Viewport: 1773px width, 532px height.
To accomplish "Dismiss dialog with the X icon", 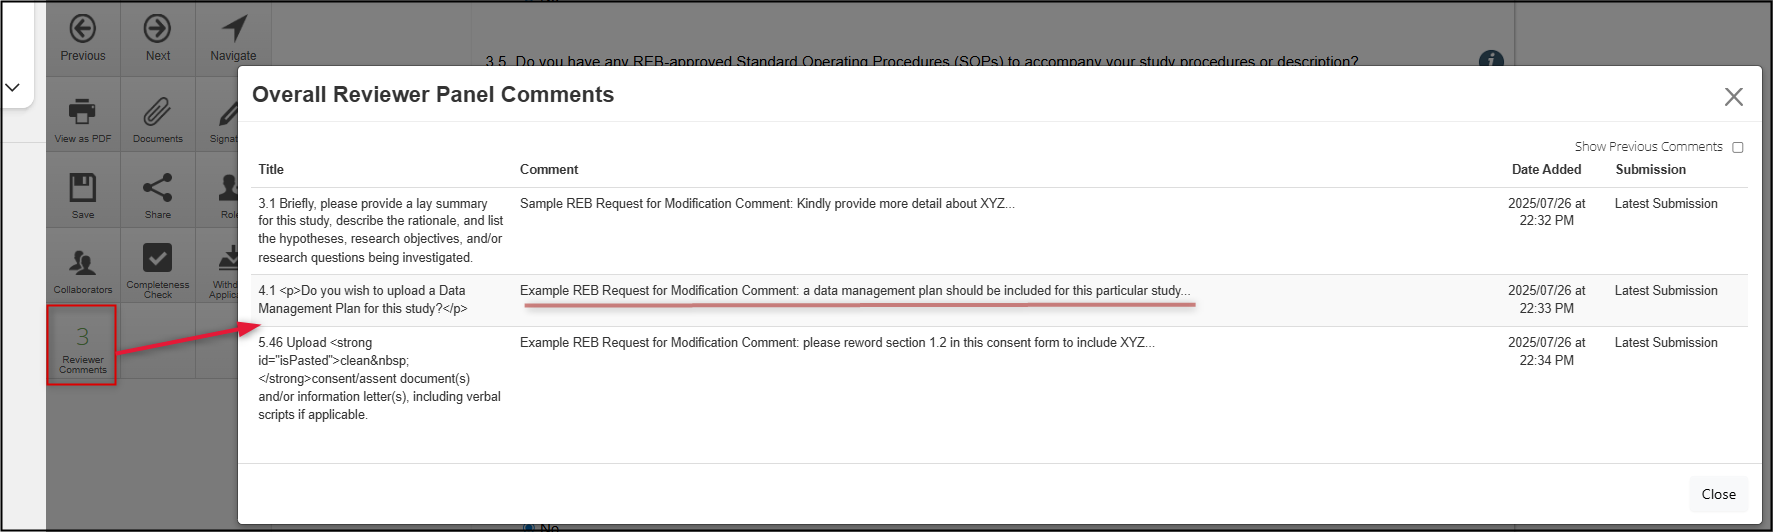I will (x=1733, y=96).
